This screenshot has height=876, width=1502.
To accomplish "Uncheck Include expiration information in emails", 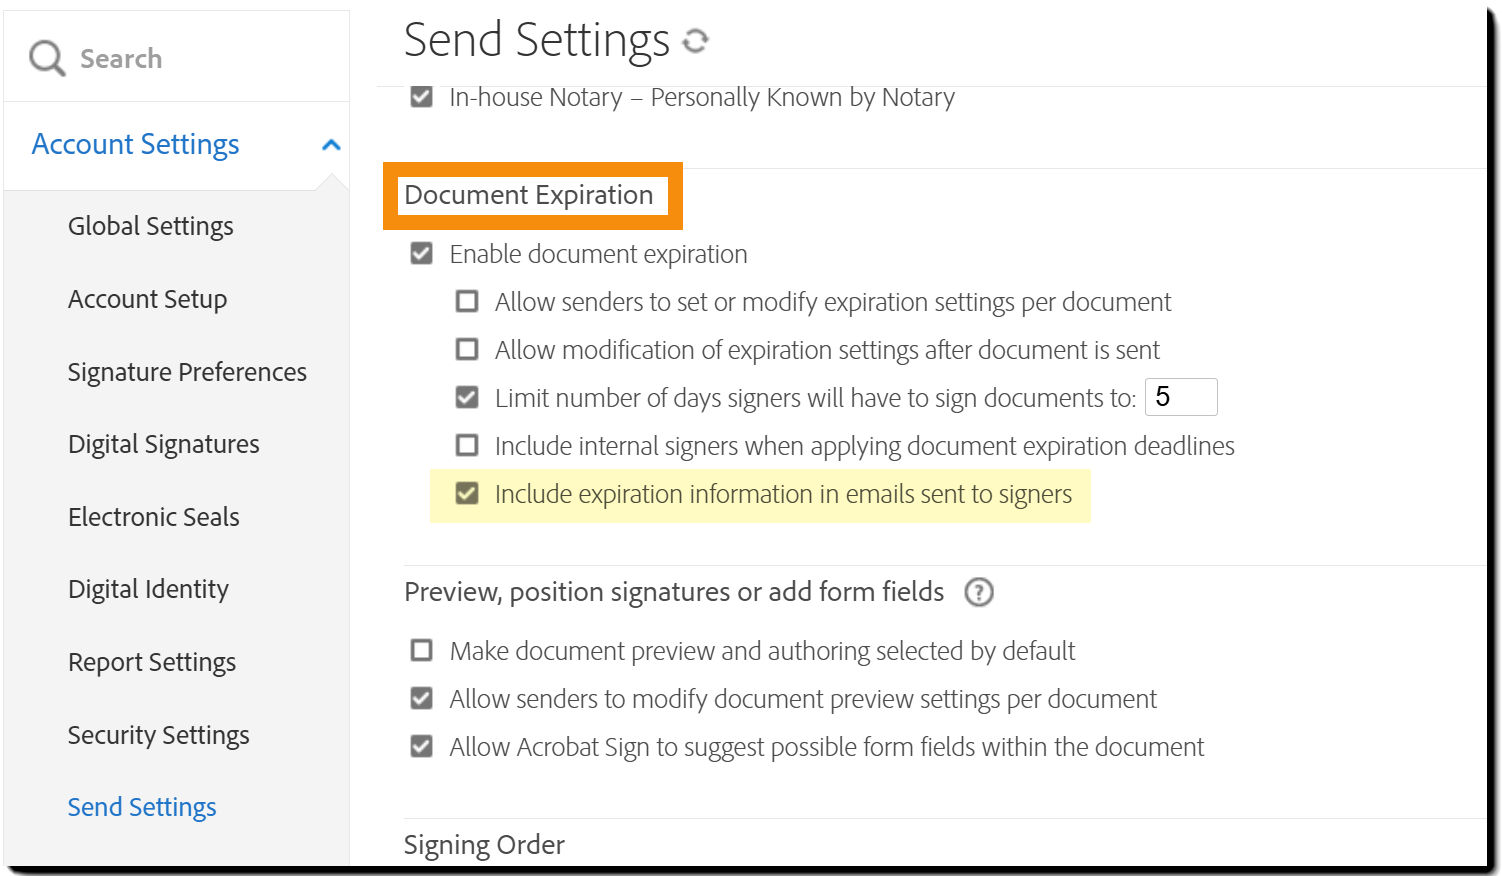I will [x=467, y=493].
